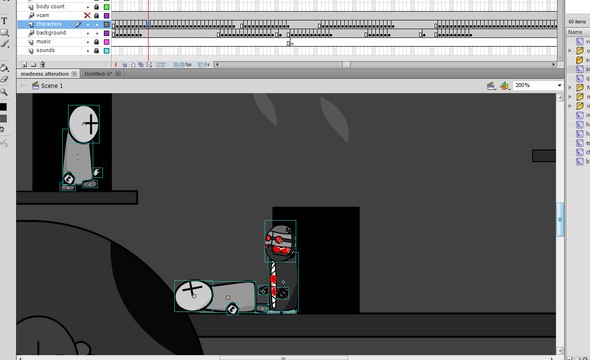Lock the background layer

pos(97,33)
